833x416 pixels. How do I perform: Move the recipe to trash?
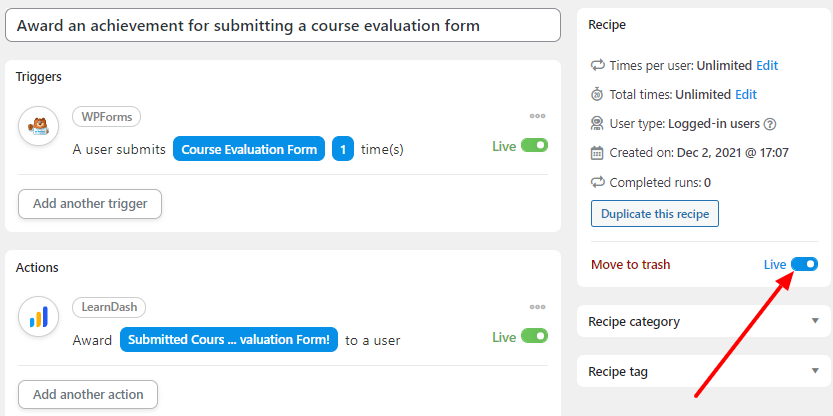630,265
